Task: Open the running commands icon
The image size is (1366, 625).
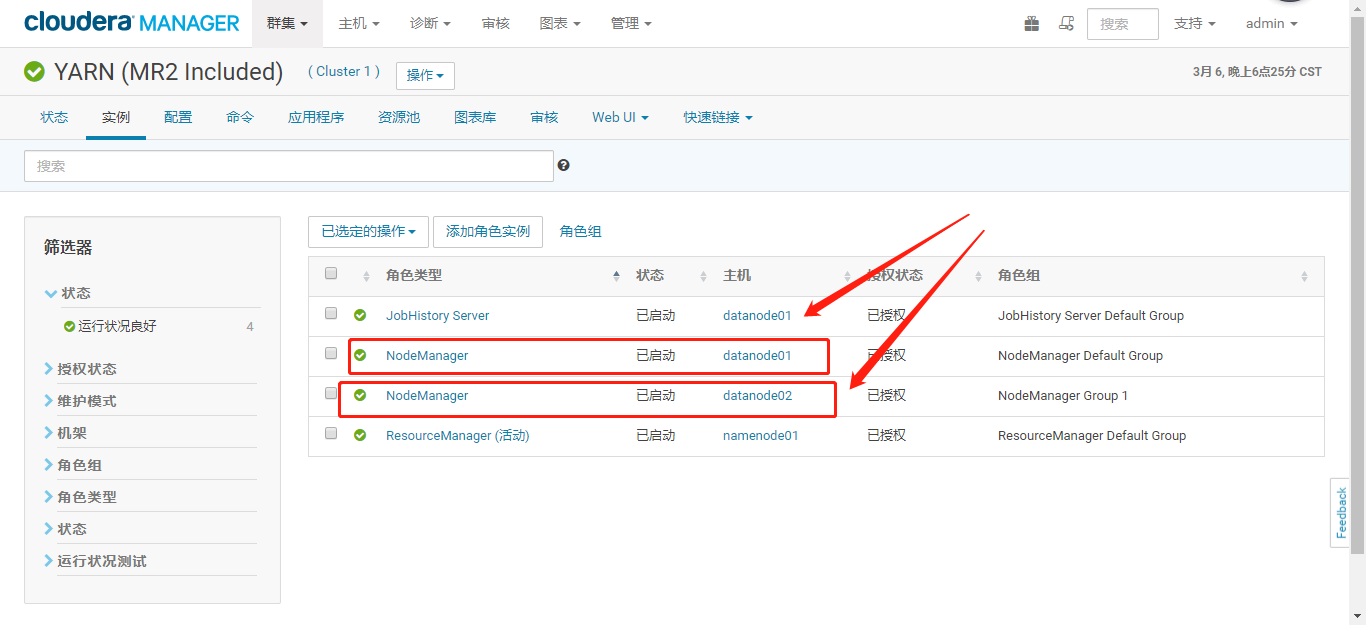Action: 1067,23
